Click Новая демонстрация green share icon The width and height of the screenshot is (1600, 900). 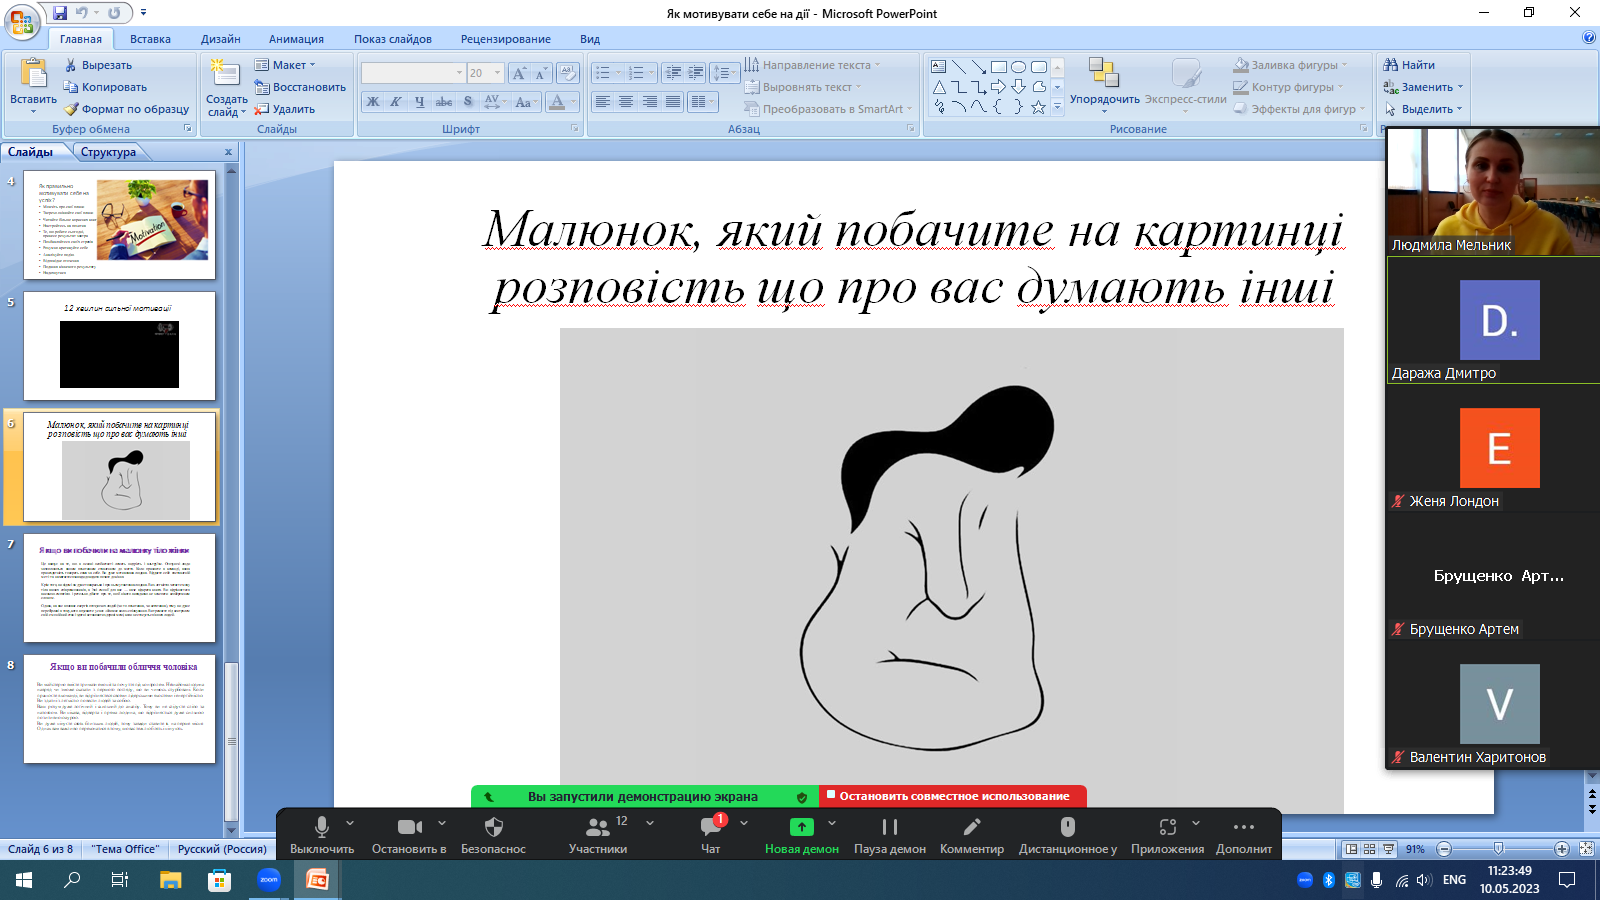click(x=802, y=834)
